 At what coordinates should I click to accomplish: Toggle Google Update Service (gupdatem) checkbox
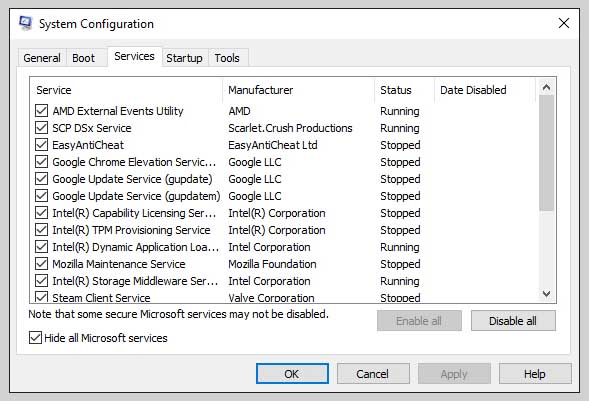pyautogui.click(x=41, y=196)
